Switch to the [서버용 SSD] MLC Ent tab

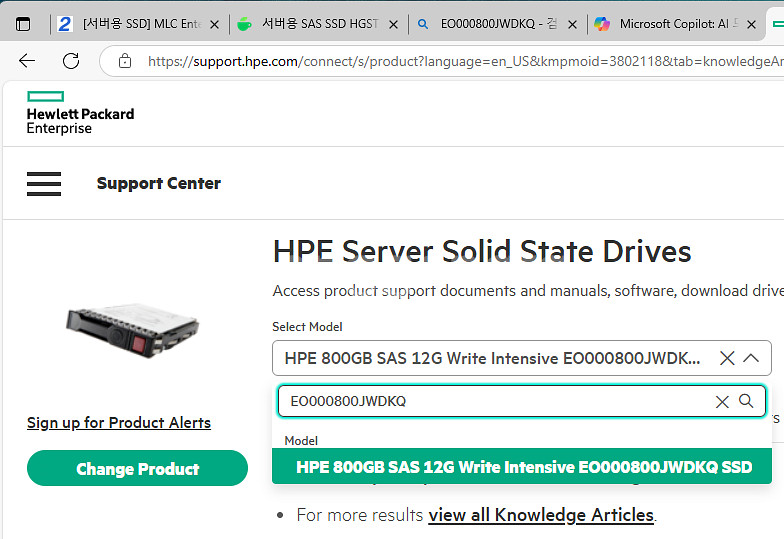coord(138,24)
